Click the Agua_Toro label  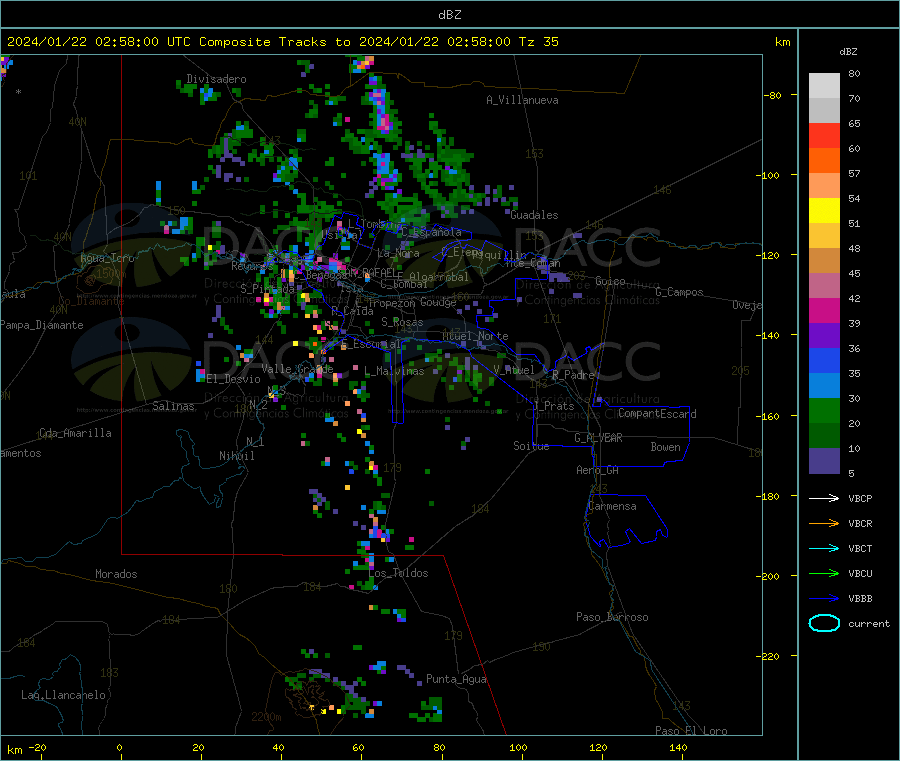point(107,258)
